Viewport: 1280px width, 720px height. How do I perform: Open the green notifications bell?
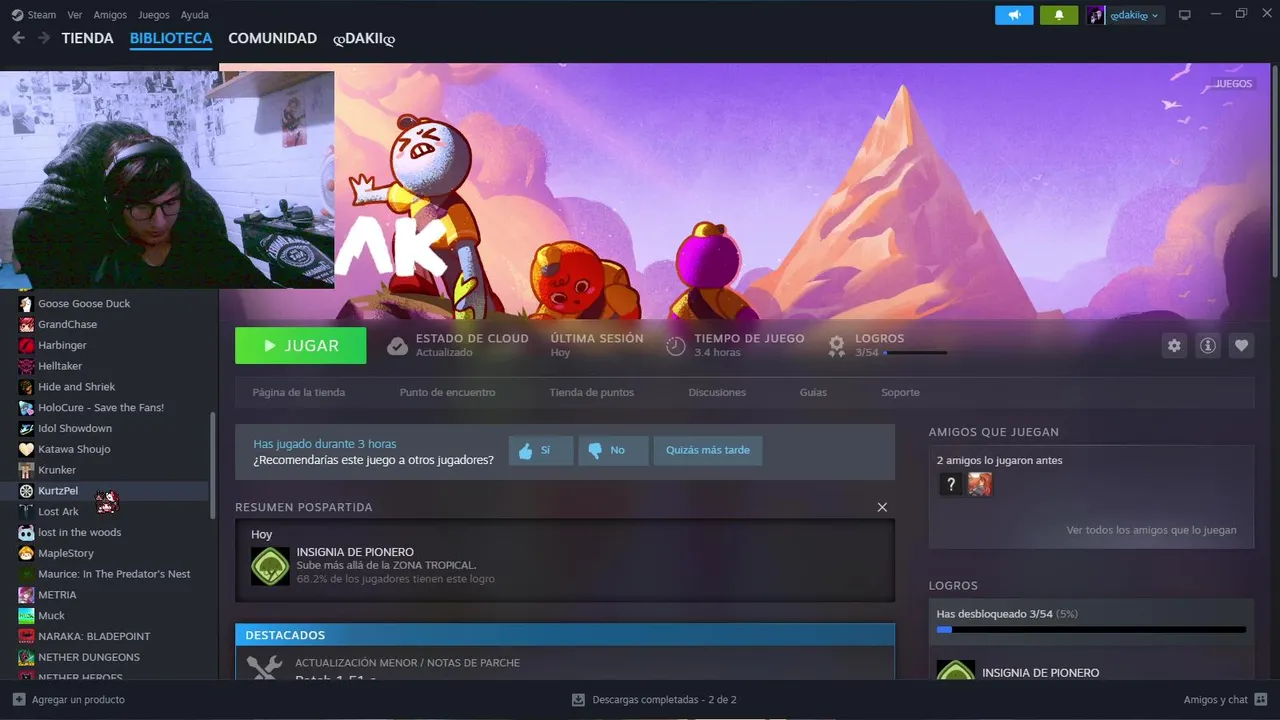point(1059,15)
